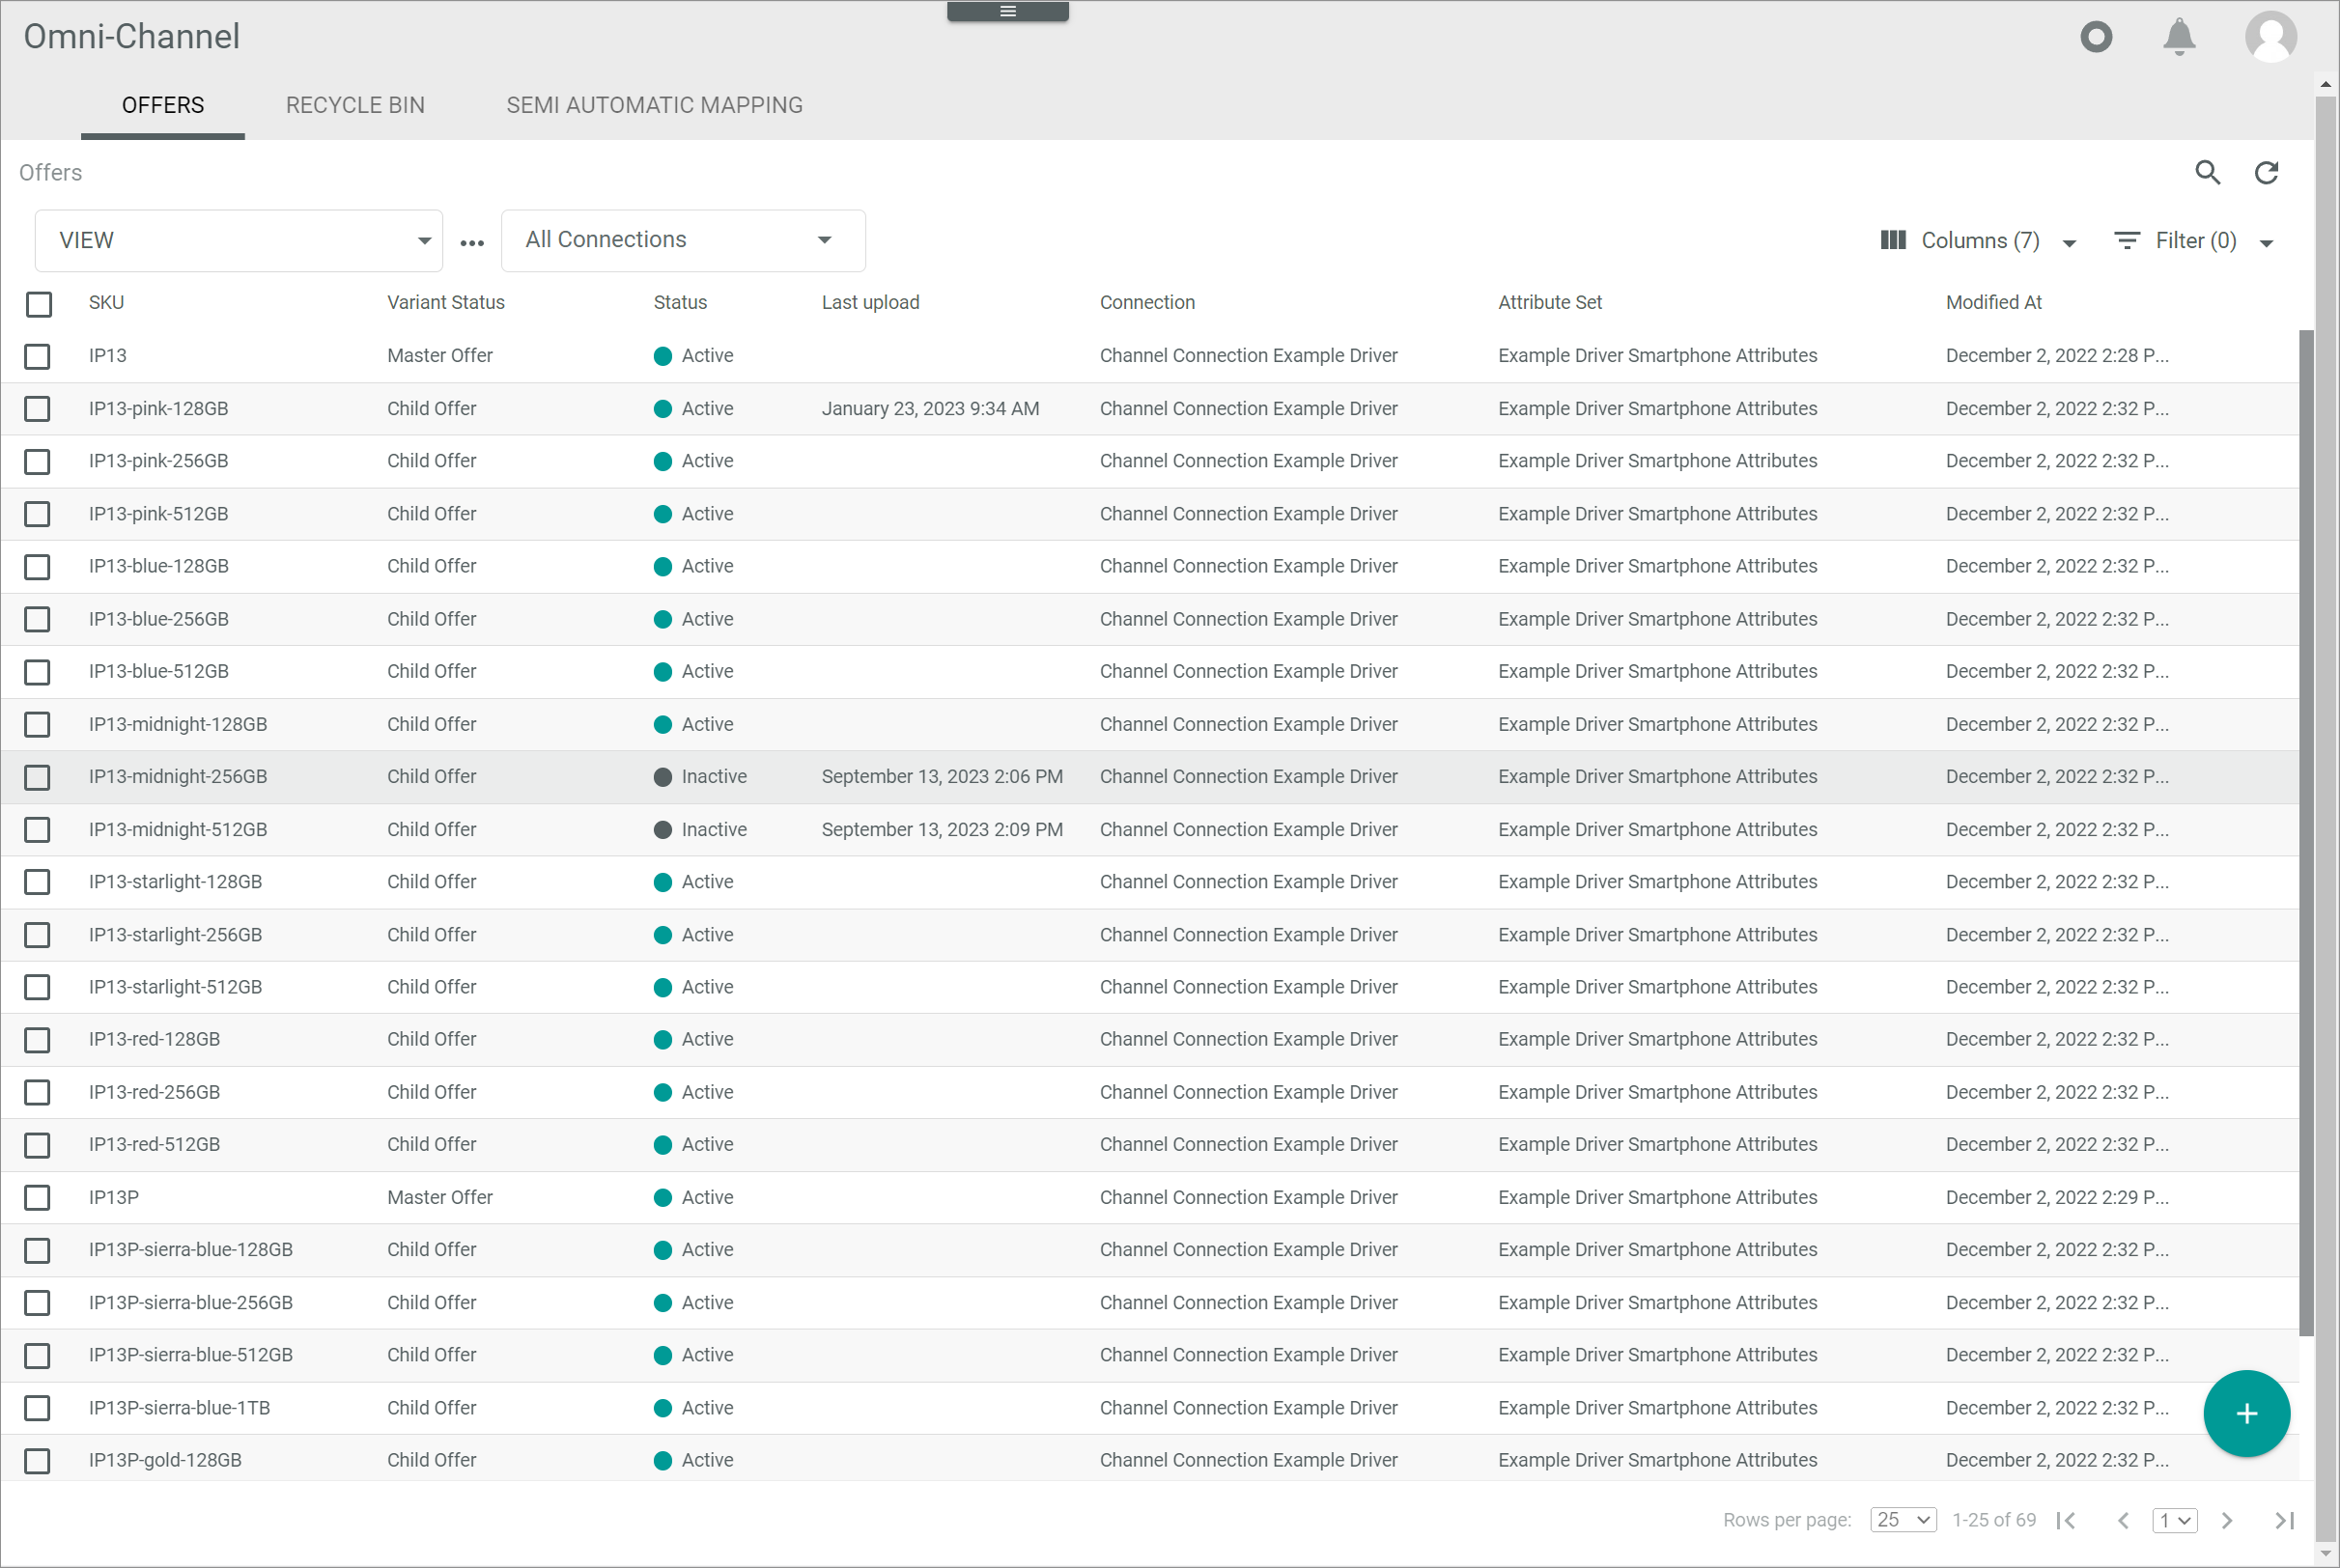
Task: Open the IP13-red-512GB offer
Action: (x=154, y=1144)
